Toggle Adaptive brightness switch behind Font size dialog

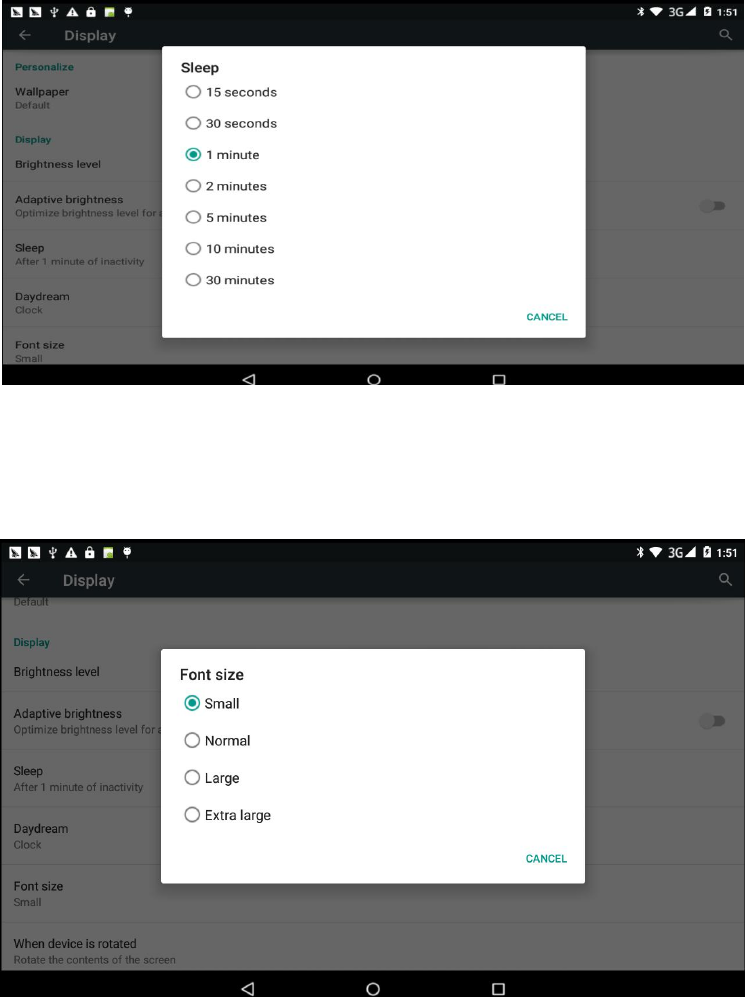pos(712,720)
